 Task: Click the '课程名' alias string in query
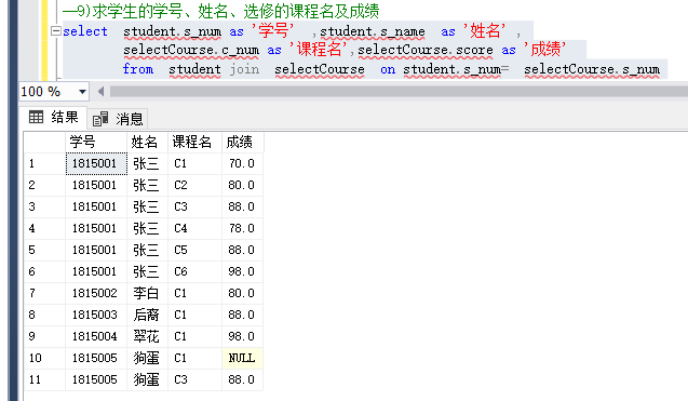[x=319, y=49]
